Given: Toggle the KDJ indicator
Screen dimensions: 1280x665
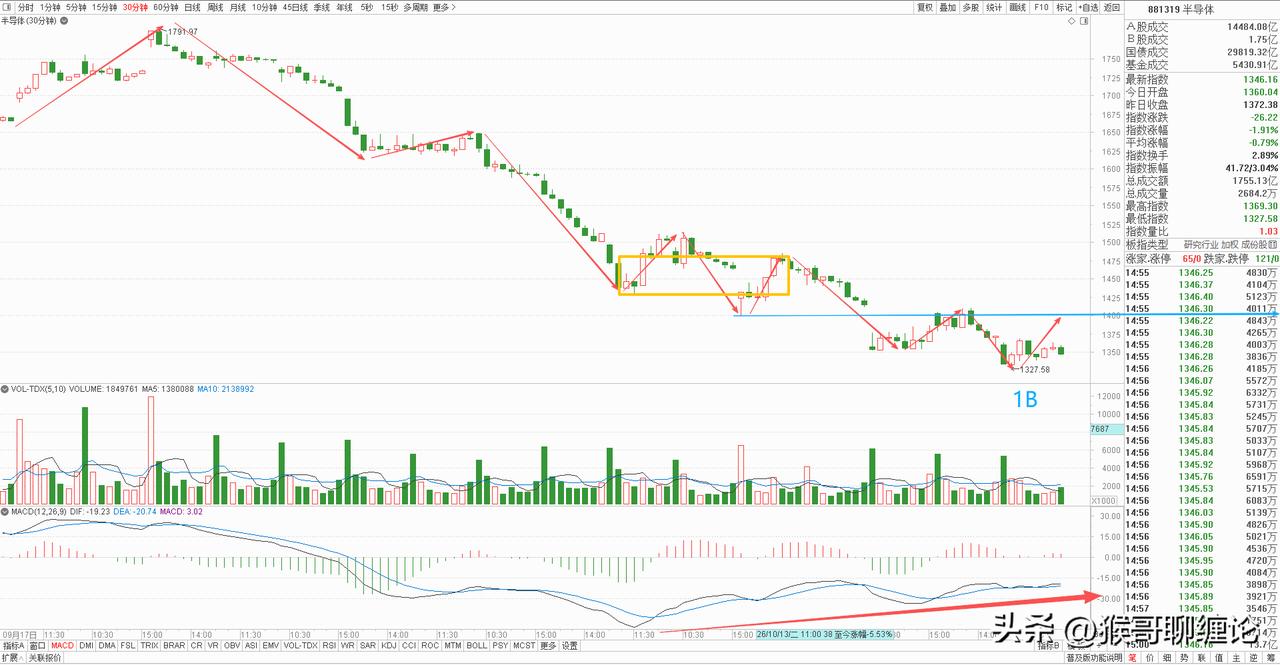Looking at the screenshot, I should (x=389, y=646).
